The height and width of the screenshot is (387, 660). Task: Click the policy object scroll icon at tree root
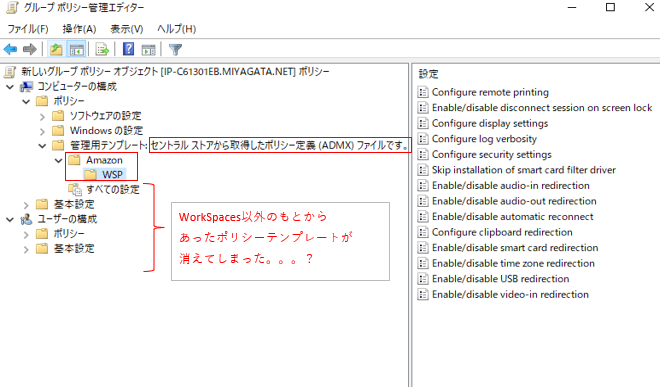point(10,72)
